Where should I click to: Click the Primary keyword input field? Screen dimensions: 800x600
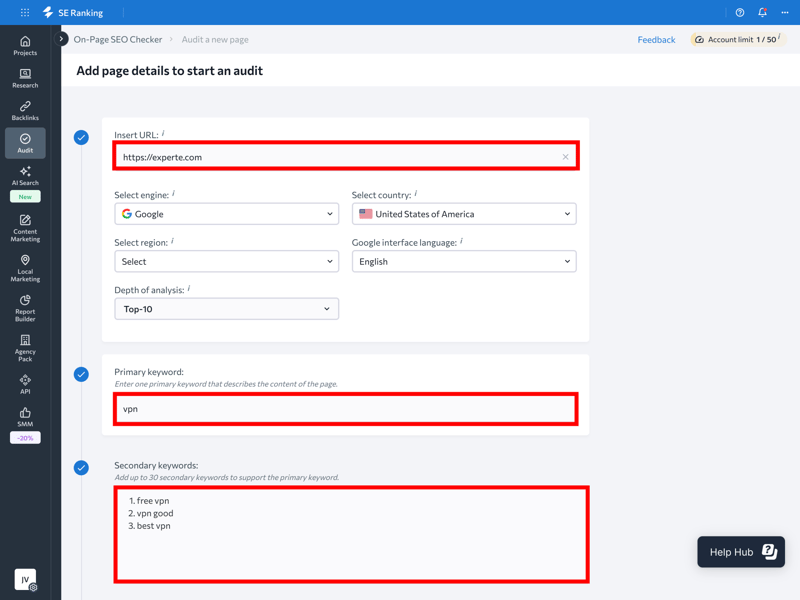pyautogui.click(x=345, y=409)
